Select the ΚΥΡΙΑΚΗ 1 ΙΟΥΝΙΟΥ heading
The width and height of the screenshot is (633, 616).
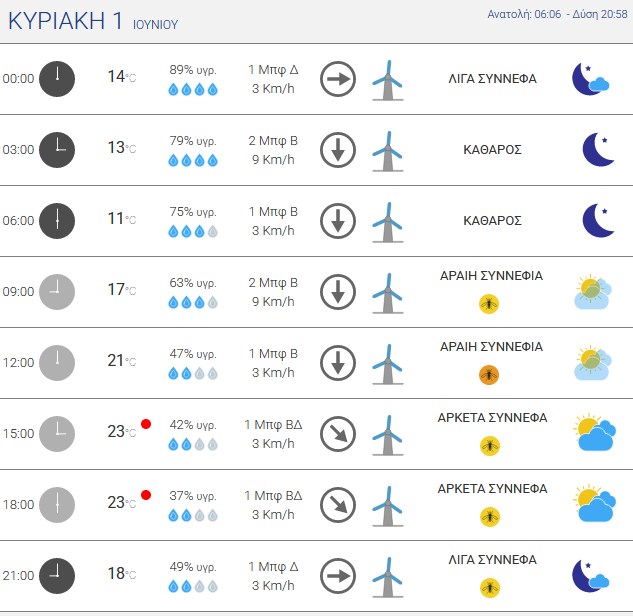click(x=93, y=21)
